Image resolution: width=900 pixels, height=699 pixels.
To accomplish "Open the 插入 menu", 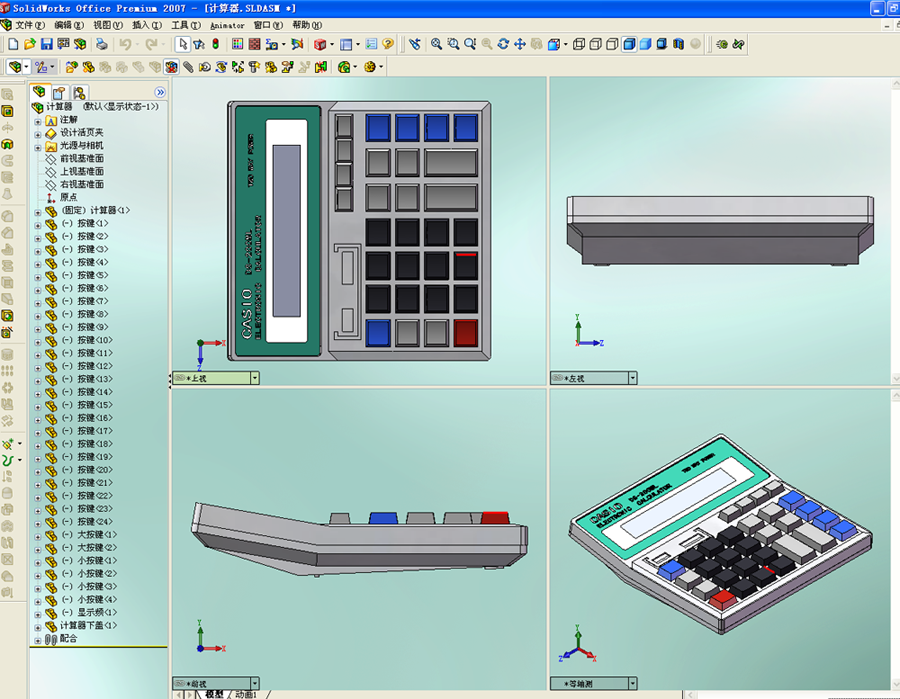I will (147, 25).
